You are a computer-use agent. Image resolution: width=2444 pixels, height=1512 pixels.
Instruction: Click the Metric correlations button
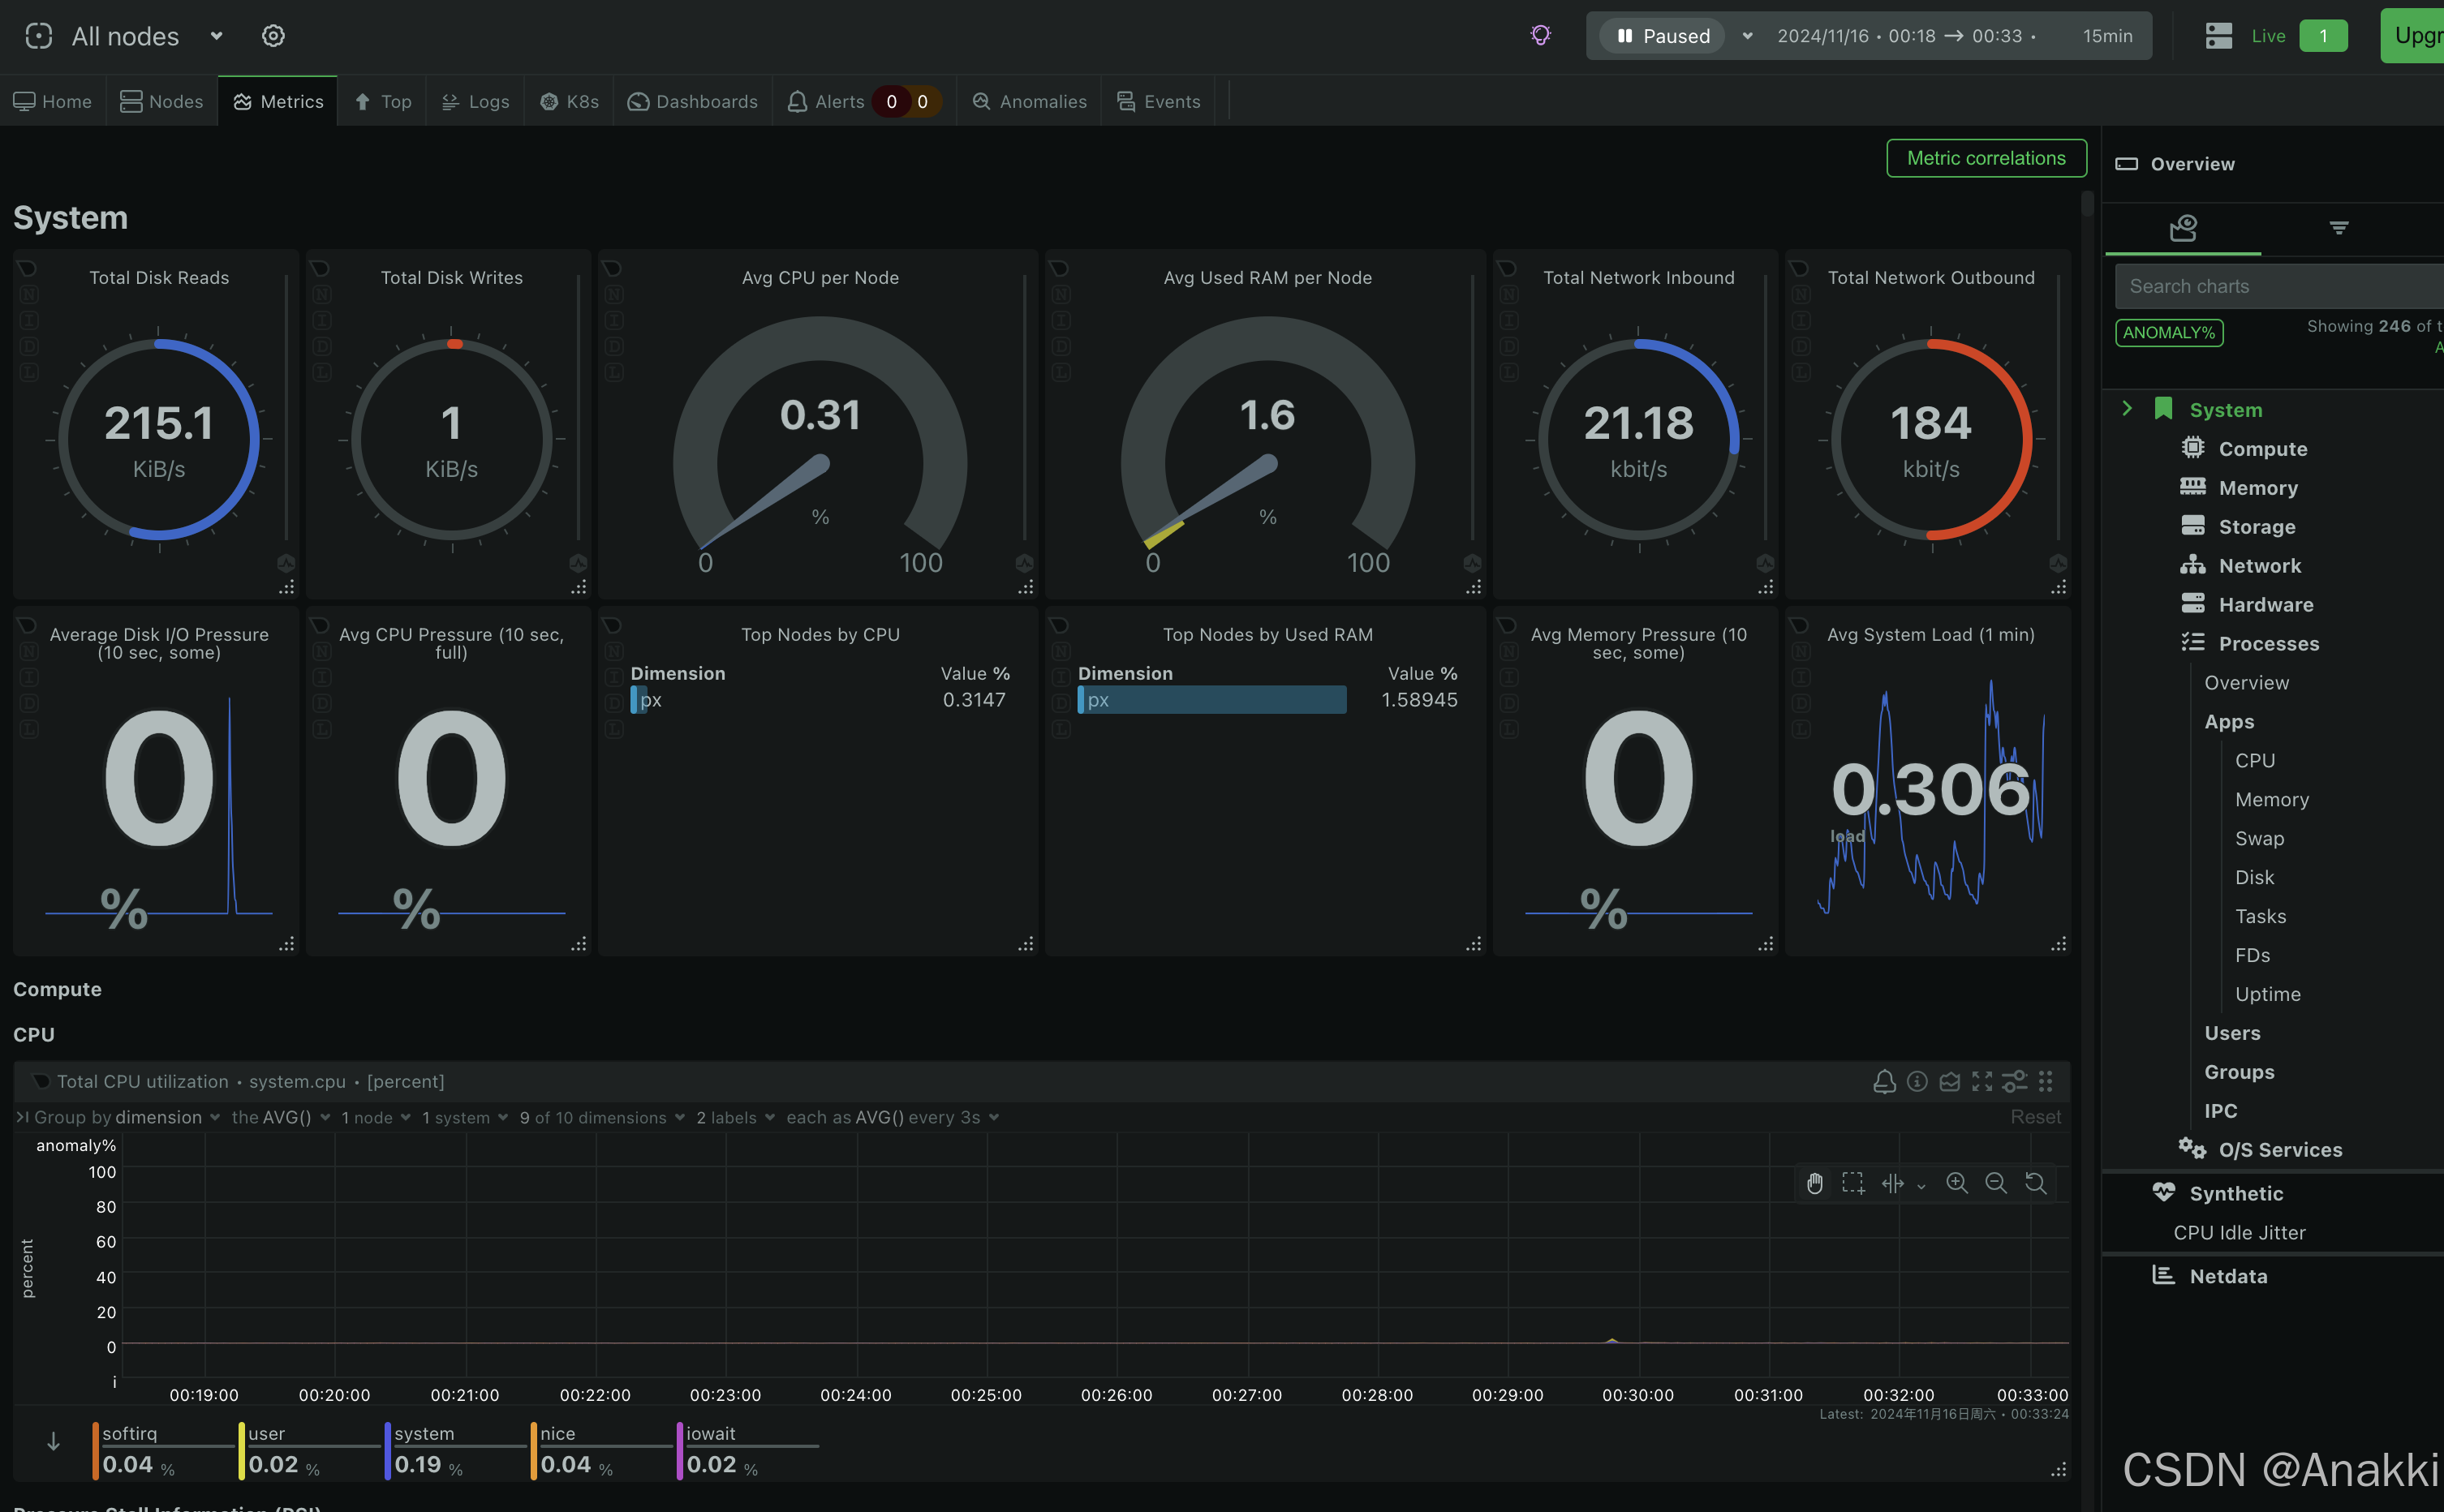[1985, 158]
